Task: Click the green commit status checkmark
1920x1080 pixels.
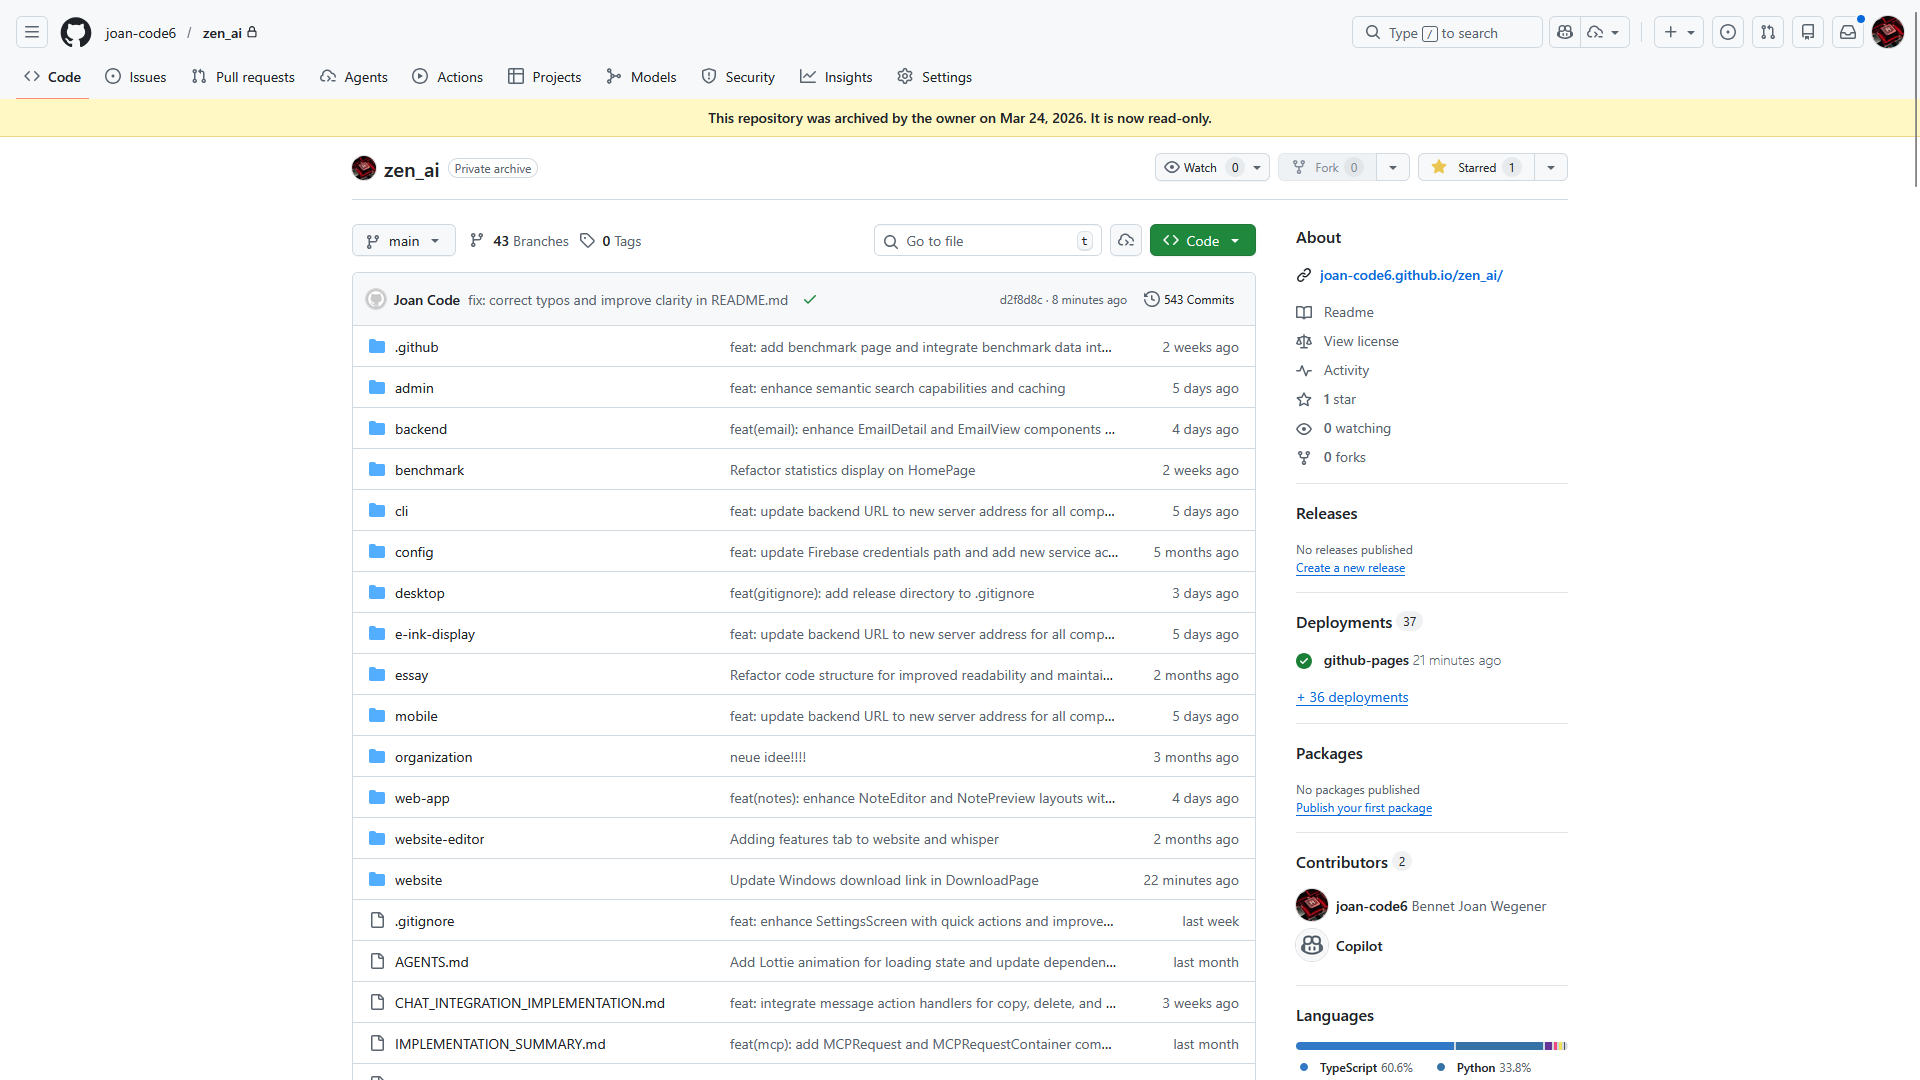Action: (x=810, y=300)
